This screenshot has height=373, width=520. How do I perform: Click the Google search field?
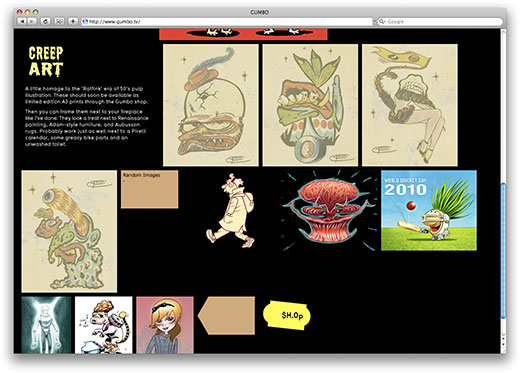pos(440,22)
